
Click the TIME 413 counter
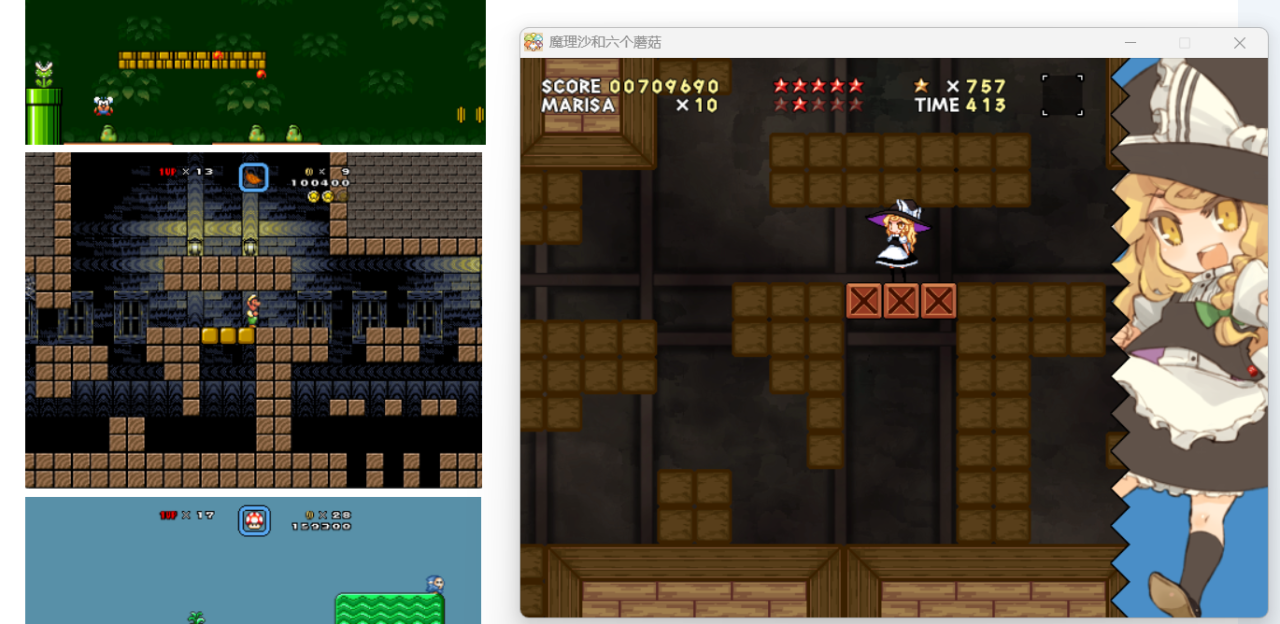coord(960,105)
